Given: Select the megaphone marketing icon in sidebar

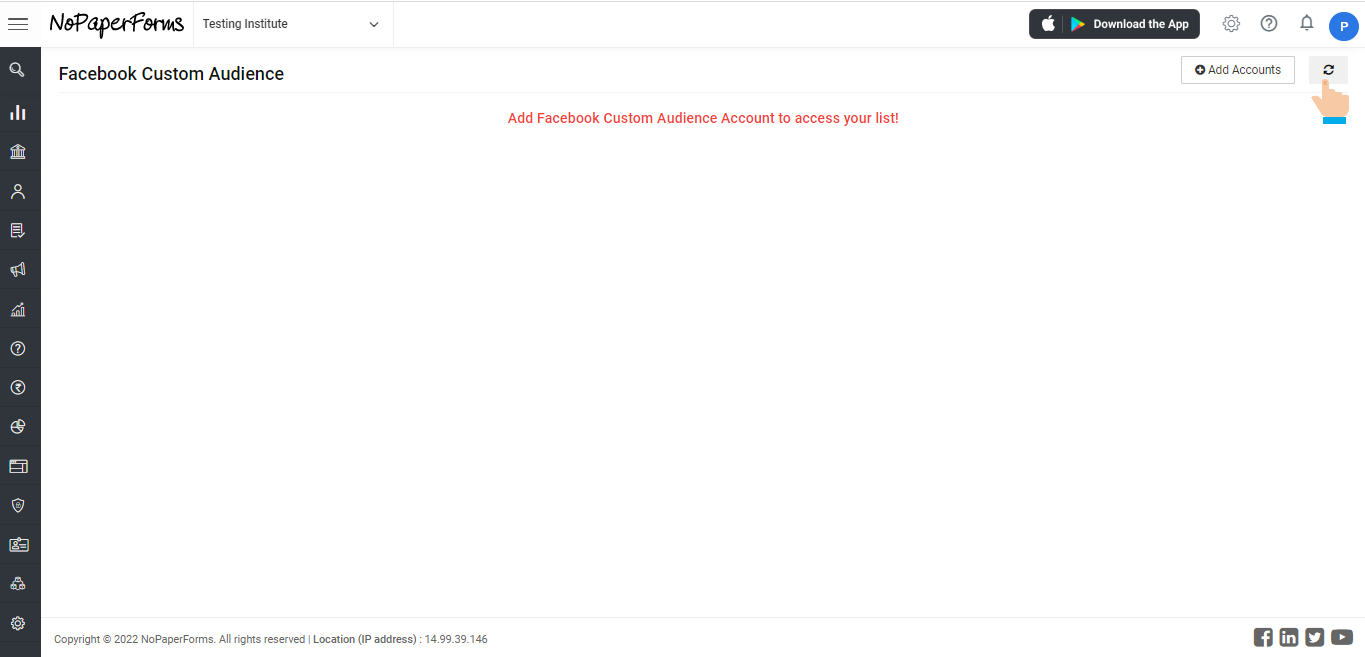Looking at the screenshot, I should (x=17, y=270).
